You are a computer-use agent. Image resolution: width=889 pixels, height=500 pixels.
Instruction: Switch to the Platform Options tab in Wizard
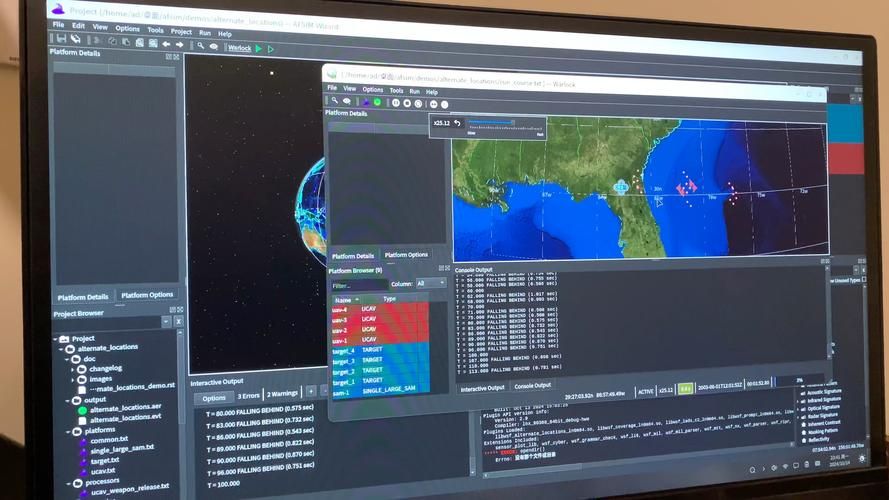click(x=147, y=295)
